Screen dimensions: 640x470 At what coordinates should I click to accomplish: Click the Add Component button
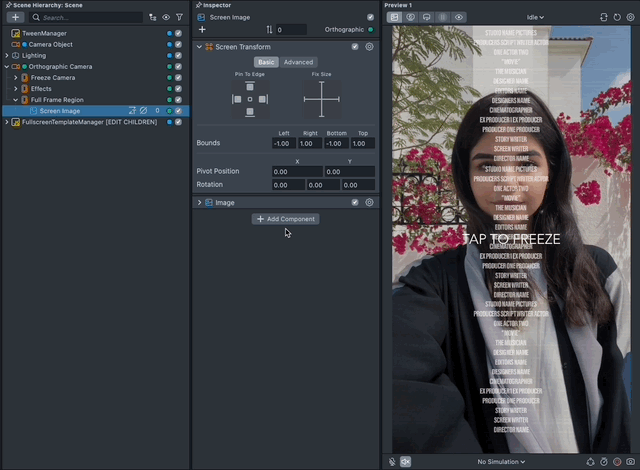point(285,219)
